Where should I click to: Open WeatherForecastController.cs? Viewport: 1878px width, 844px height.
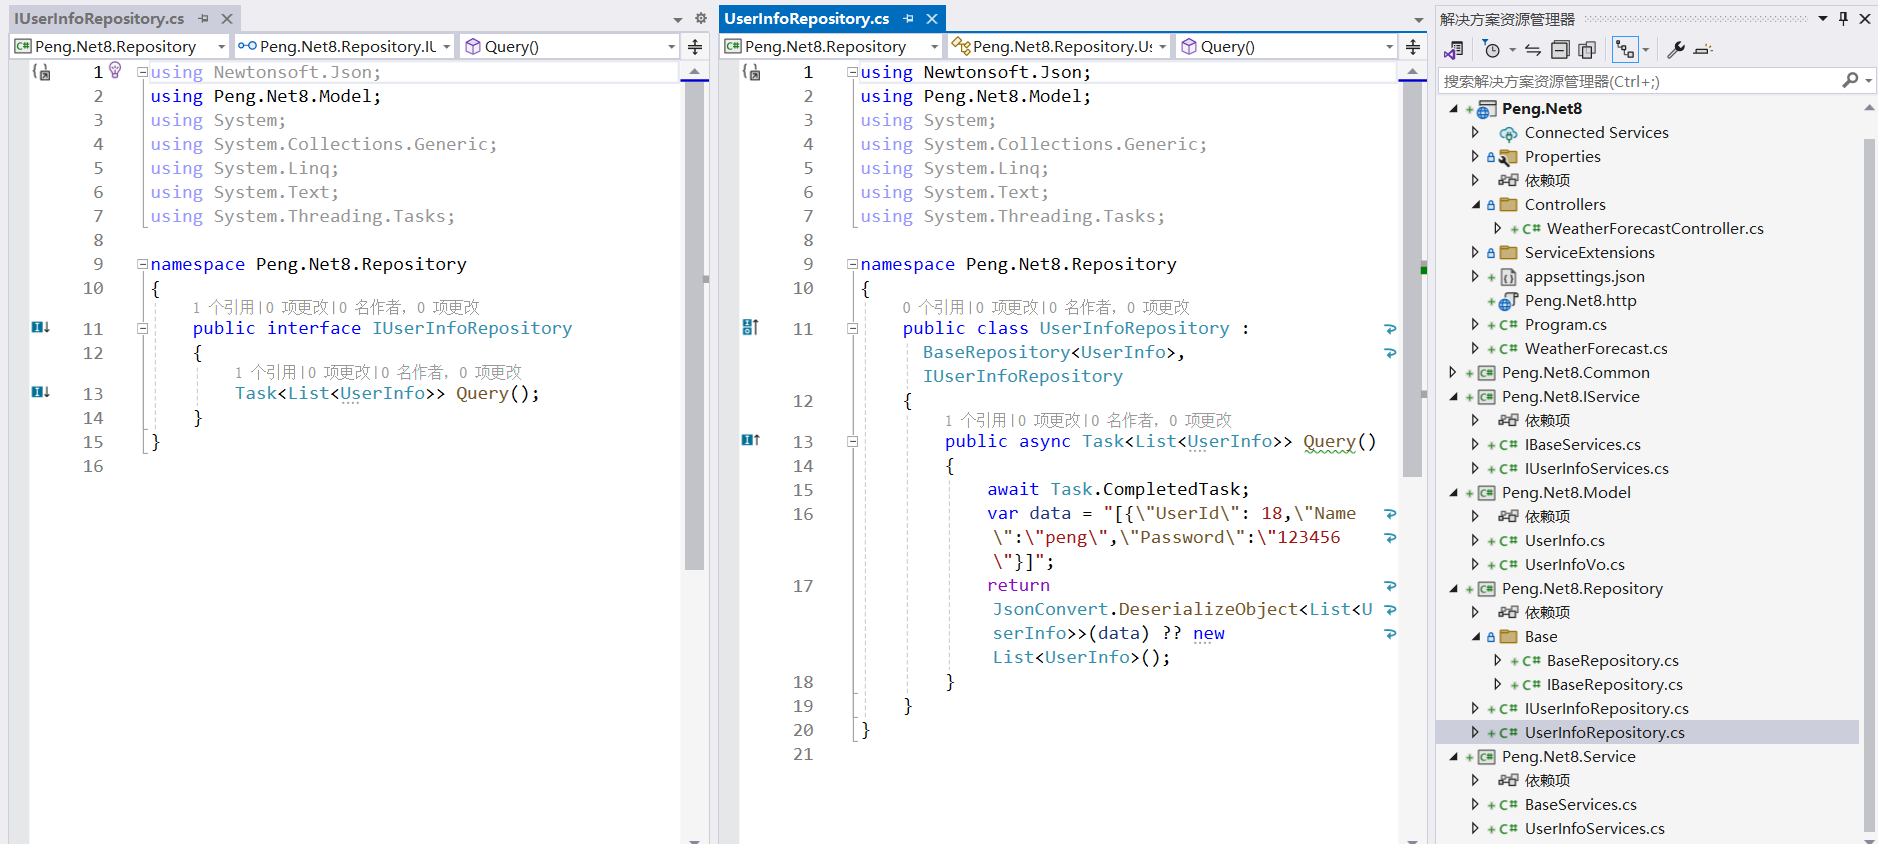click(1655, 228)
